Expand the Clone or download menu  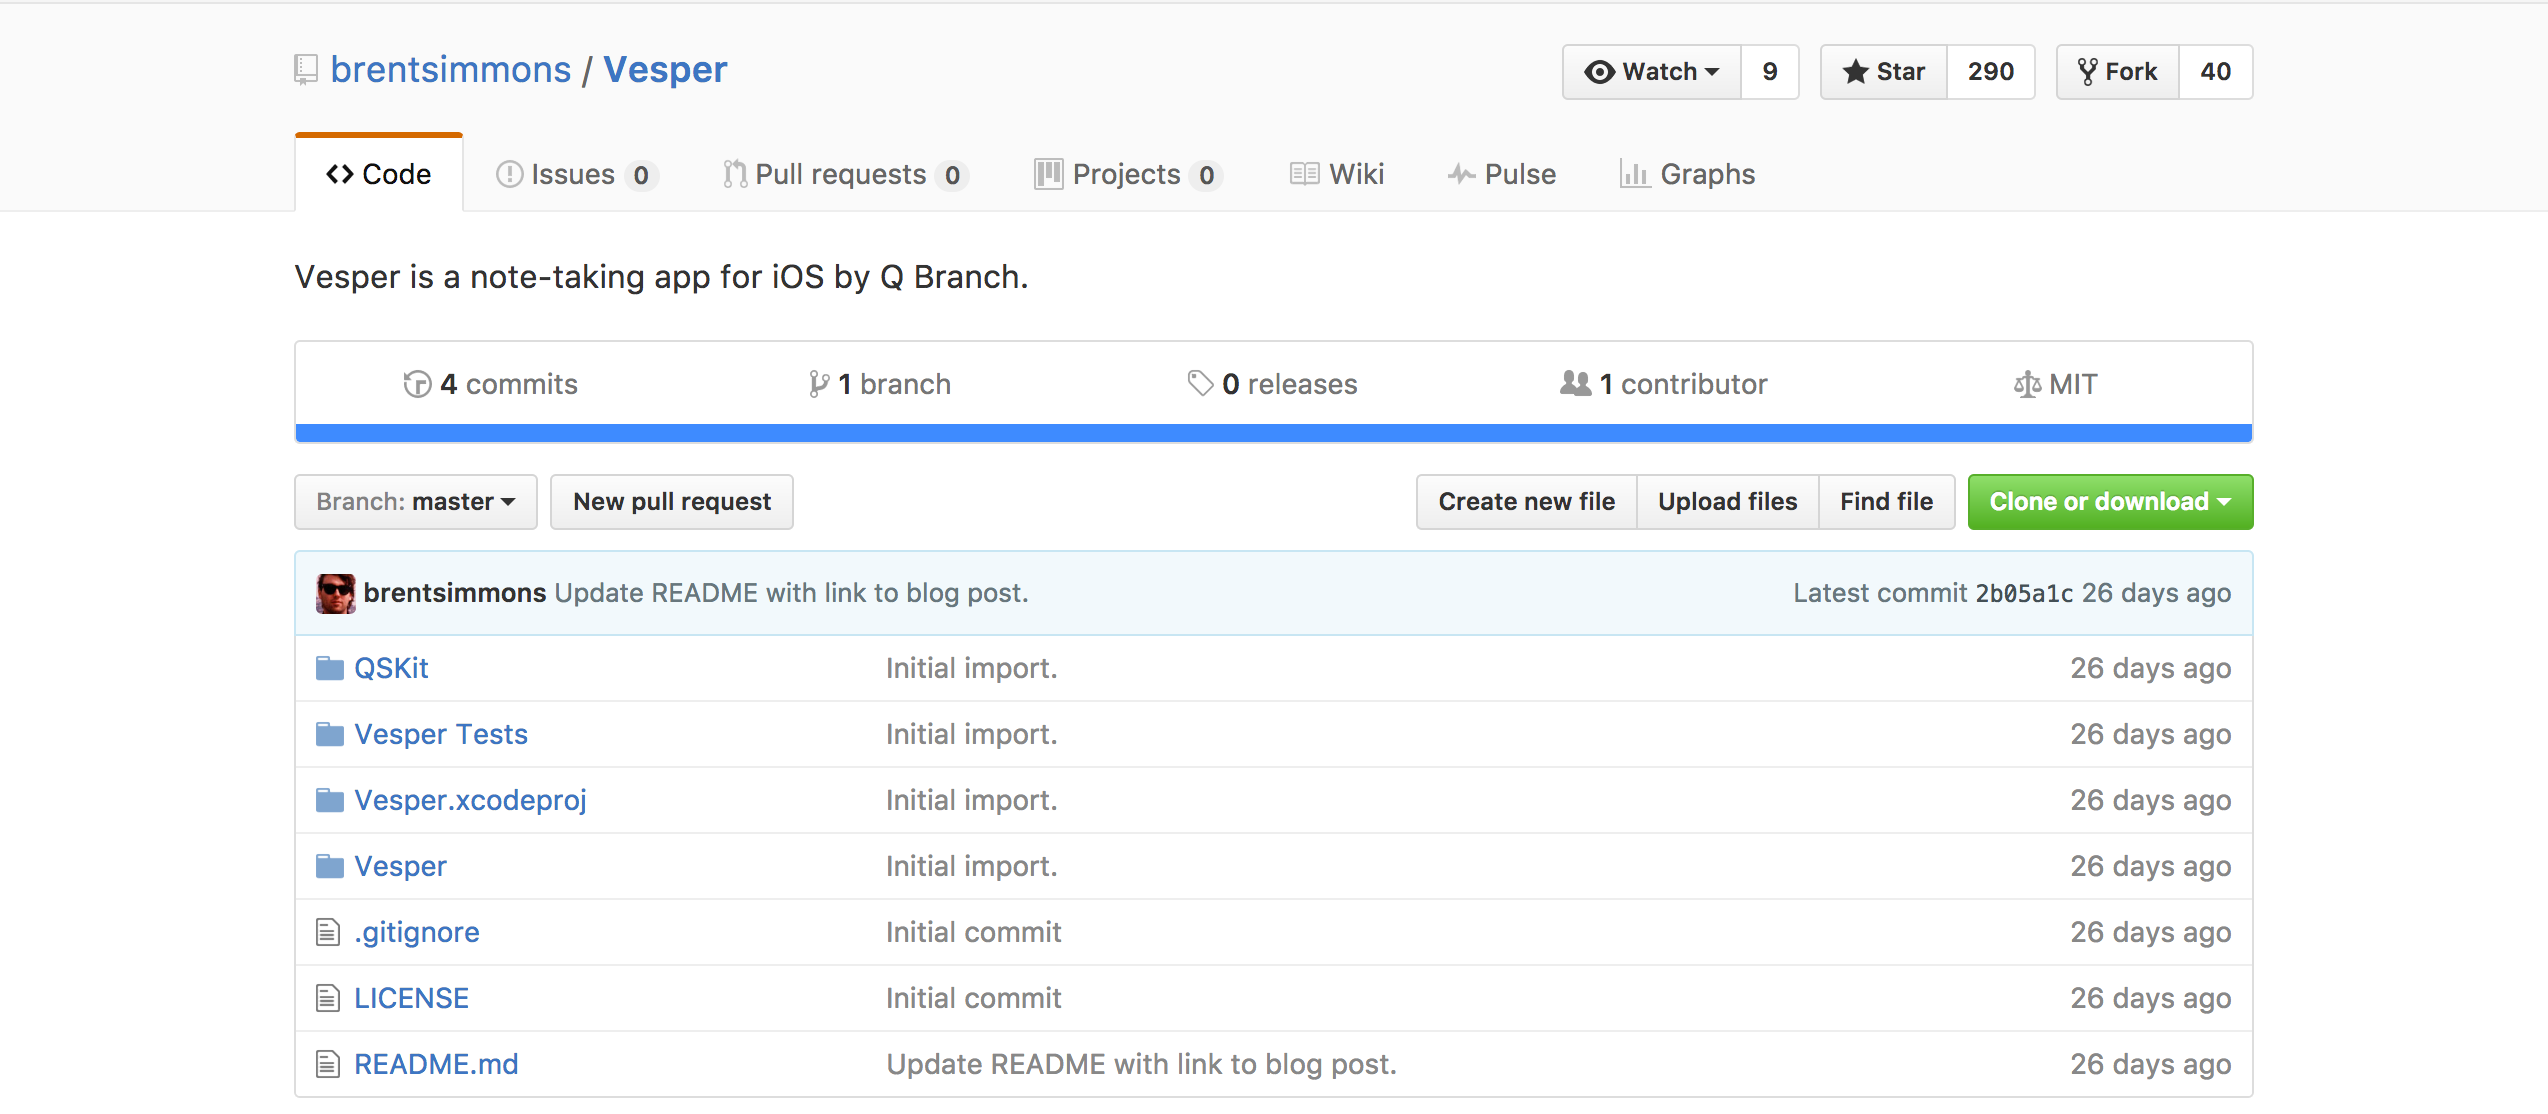pyautogui.click(x=2110, y=502)
